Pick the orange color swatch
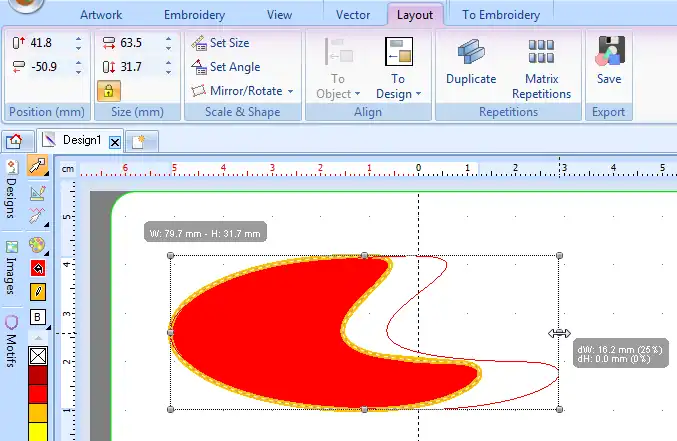Viewport: 677px width, 441px height. click(38, 412)
